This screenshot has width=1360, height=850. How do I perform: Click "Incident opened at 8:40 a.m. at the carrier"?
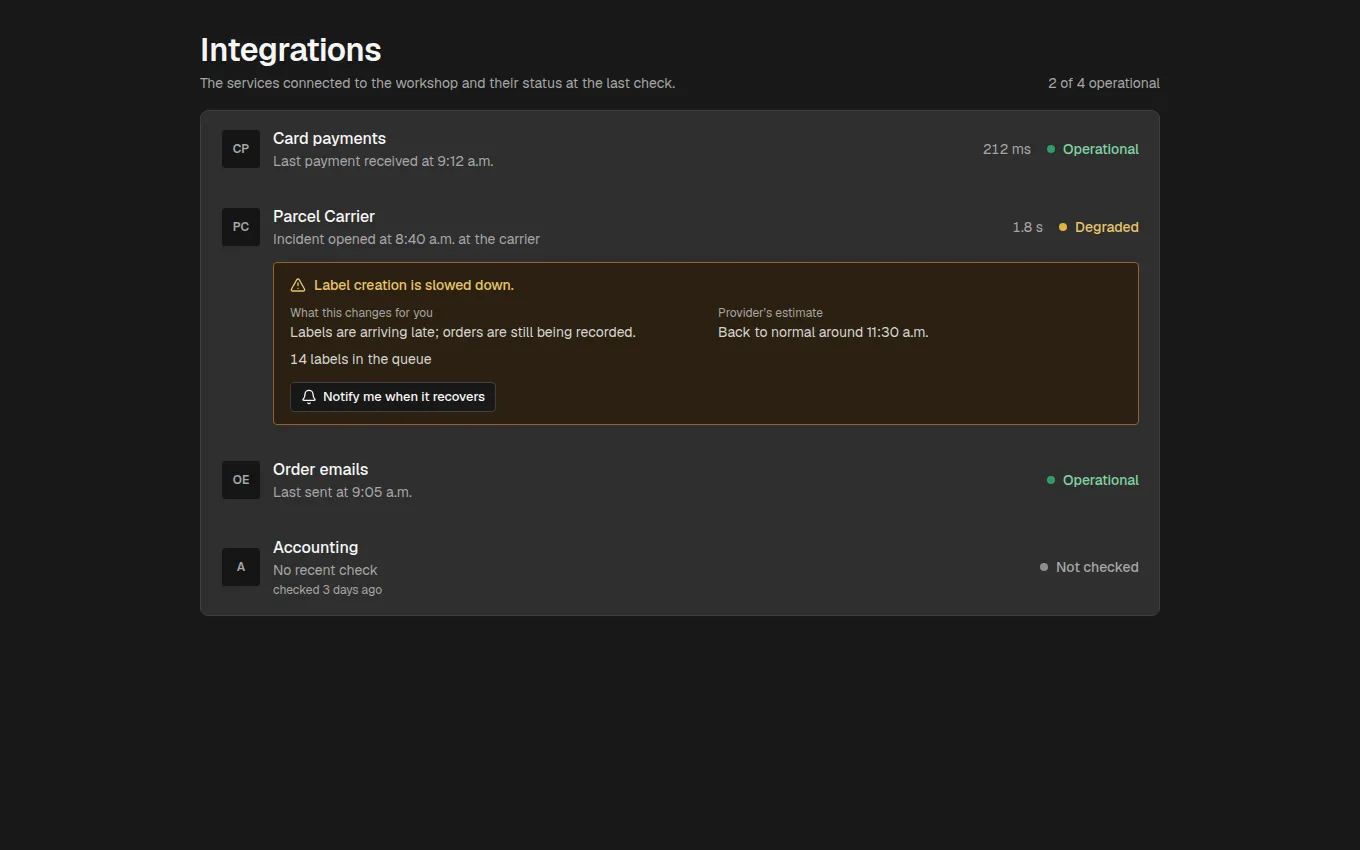(x=406, y=239)
